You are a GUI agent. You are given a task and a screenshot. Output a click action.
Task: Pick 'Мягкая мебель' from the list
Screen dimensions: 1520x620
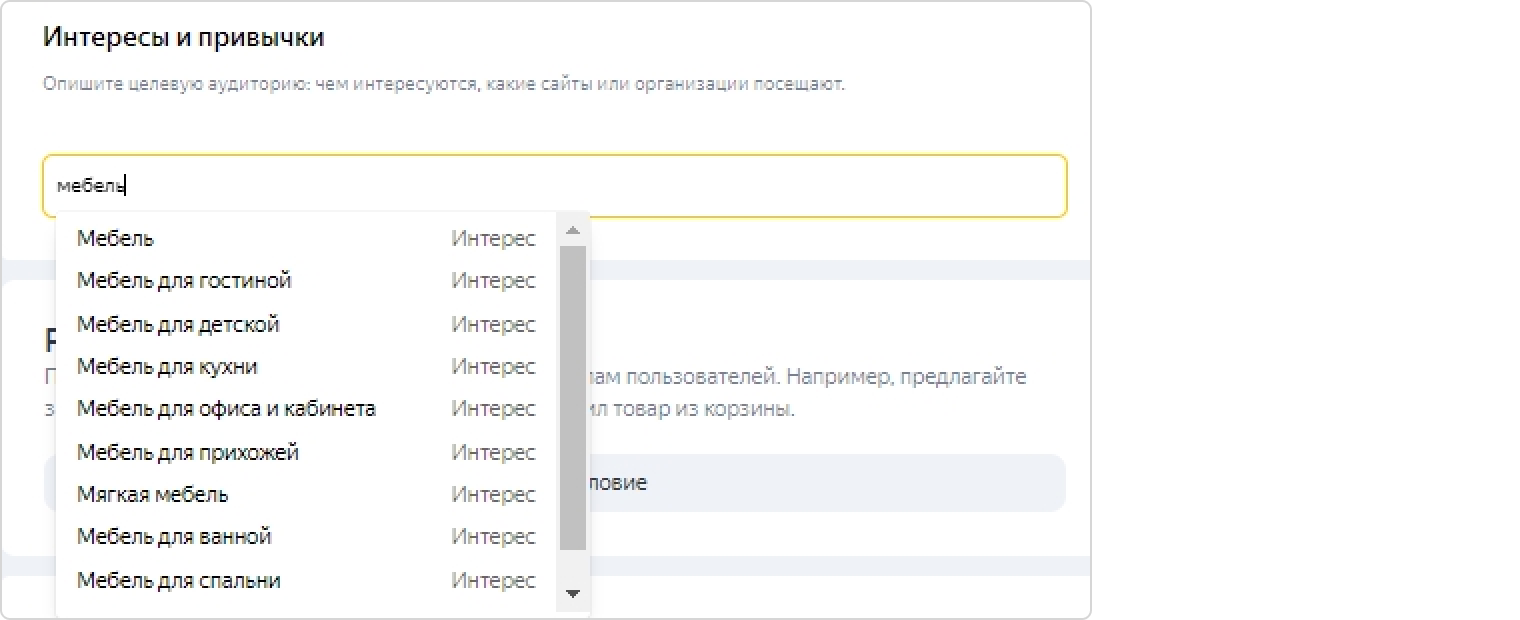coord(152,495)
